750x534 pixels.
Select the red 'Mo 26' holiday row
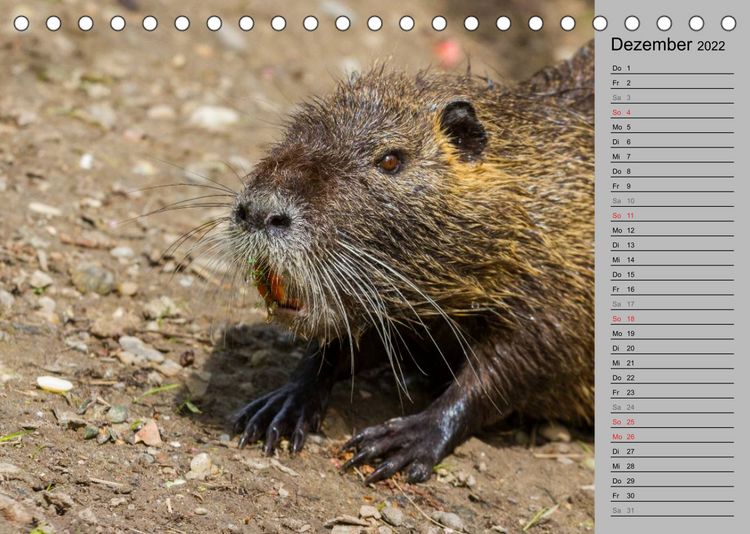click(672, 436)
